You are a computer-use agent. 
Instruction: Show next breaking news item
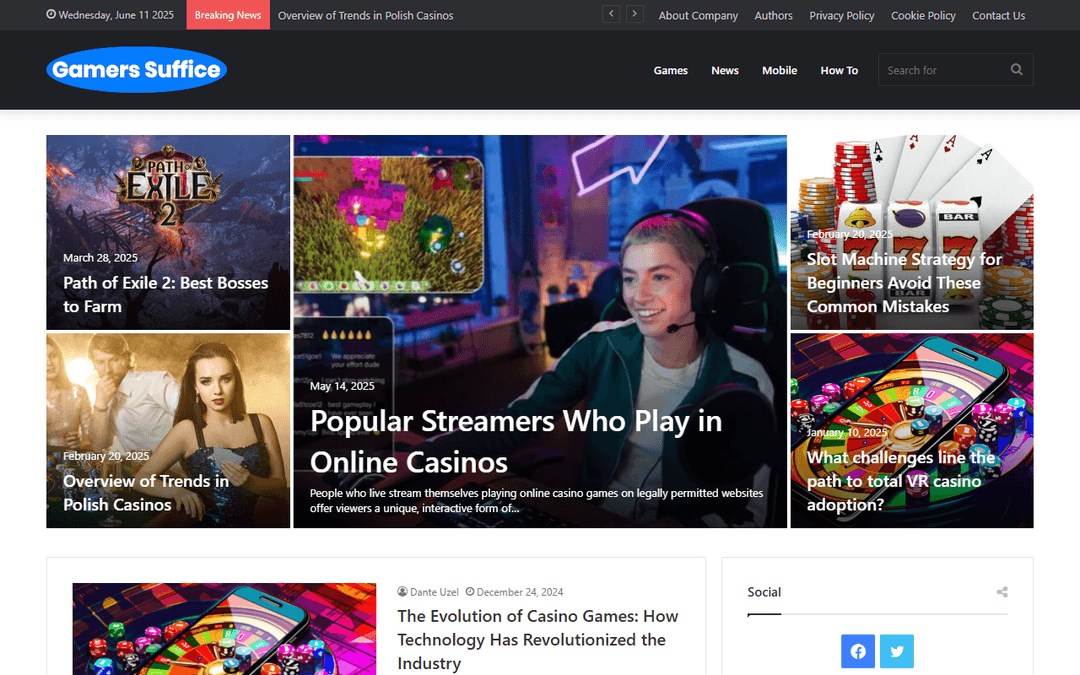[x=634, y=14]
